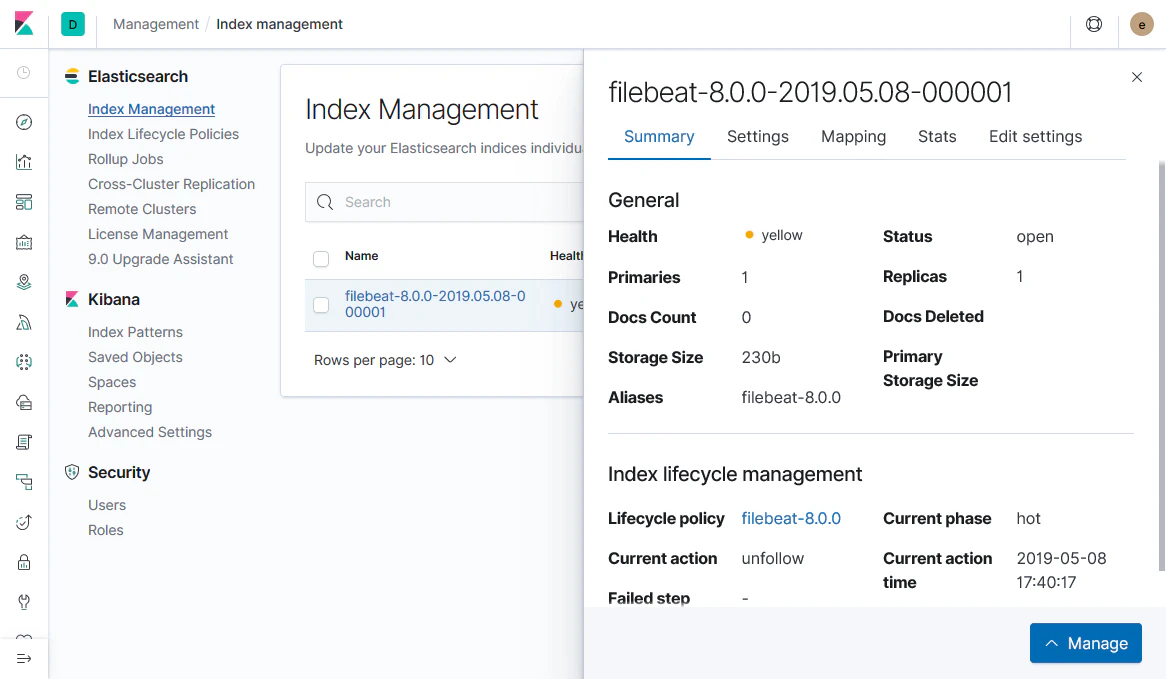Open Visualize via the bar chart icon
This screenshot has width=1166, height=679.
pyautogui.click(x=24, y=162)
